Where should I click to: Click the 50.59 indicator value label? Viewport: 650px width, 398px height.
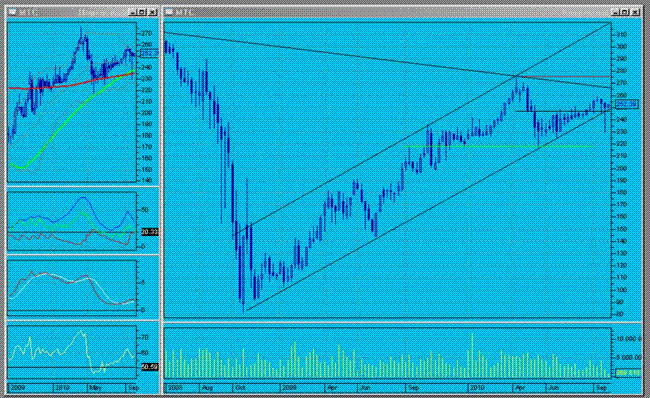coord(150,367)
